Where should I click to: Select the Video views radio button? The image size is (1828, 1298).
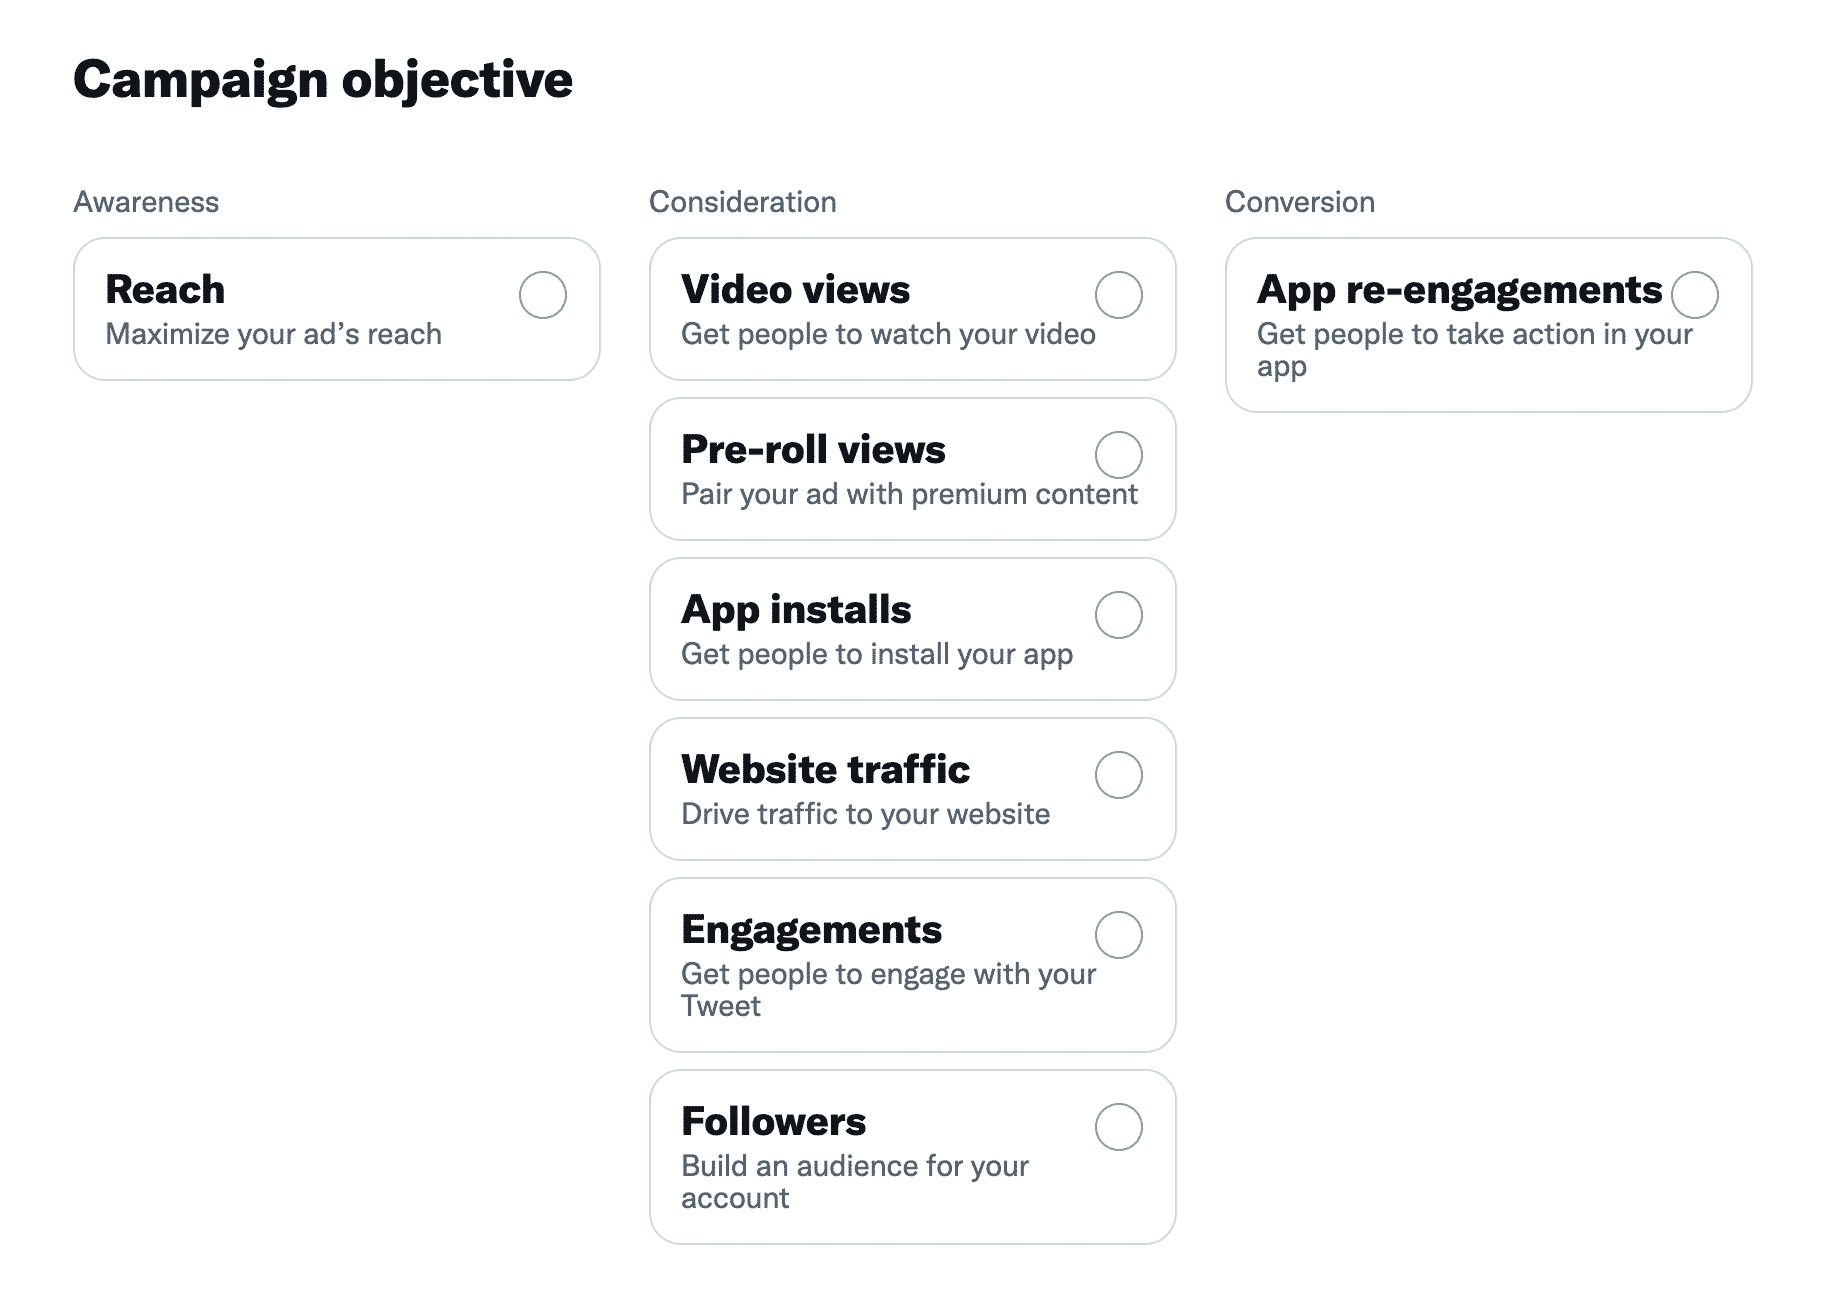[1117, 295]
